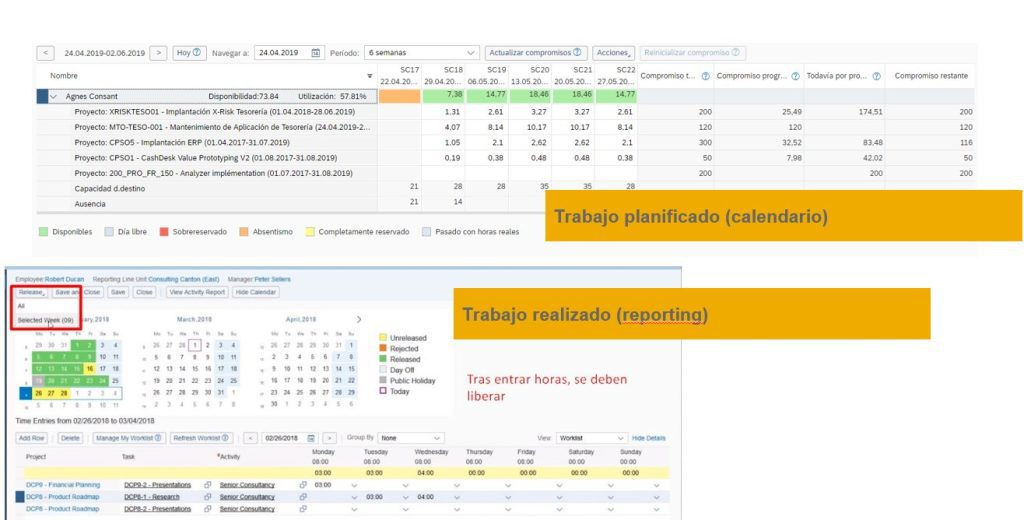Viewport: 1024px width, 520px height.
Task: Click the Hide Details link
Action: pyautogui.click(x=648, y=438)
